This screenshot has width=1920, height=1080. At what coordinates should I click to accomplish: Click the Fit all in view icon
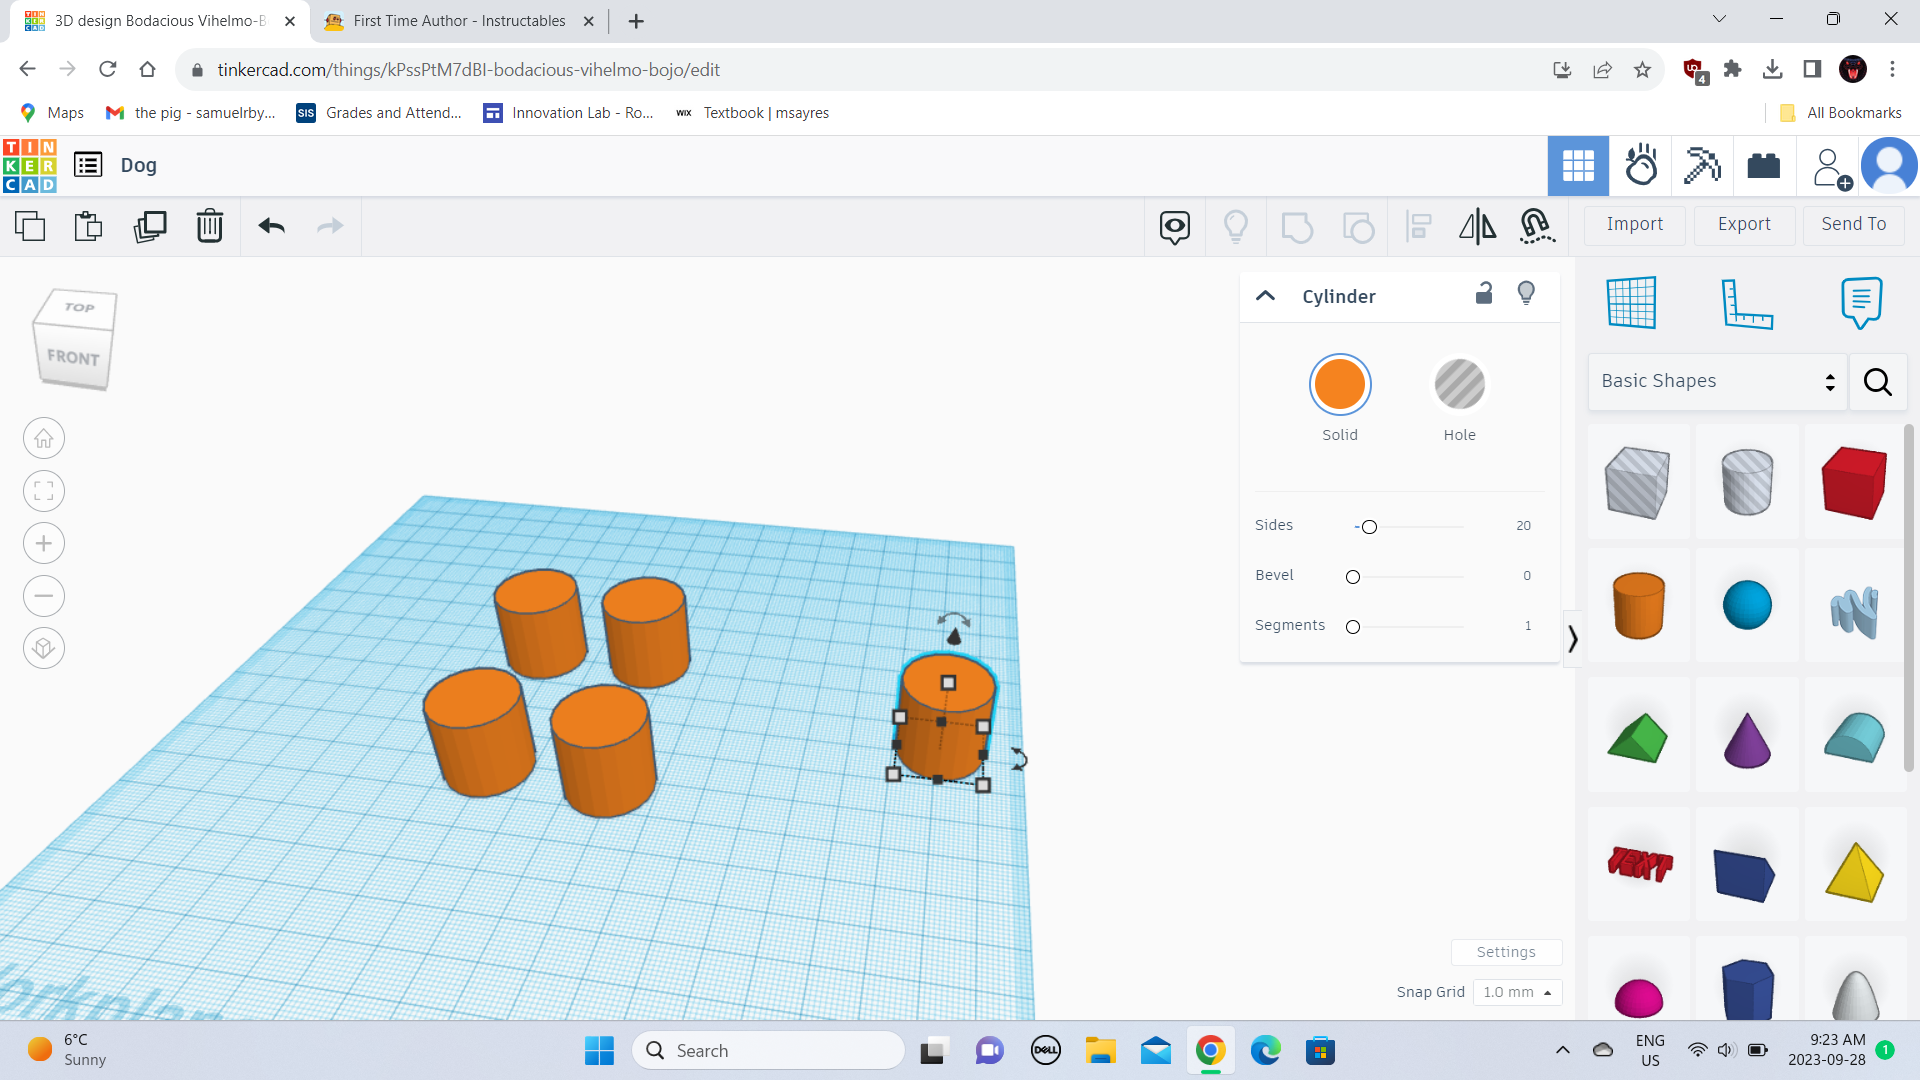coord(44,491)
